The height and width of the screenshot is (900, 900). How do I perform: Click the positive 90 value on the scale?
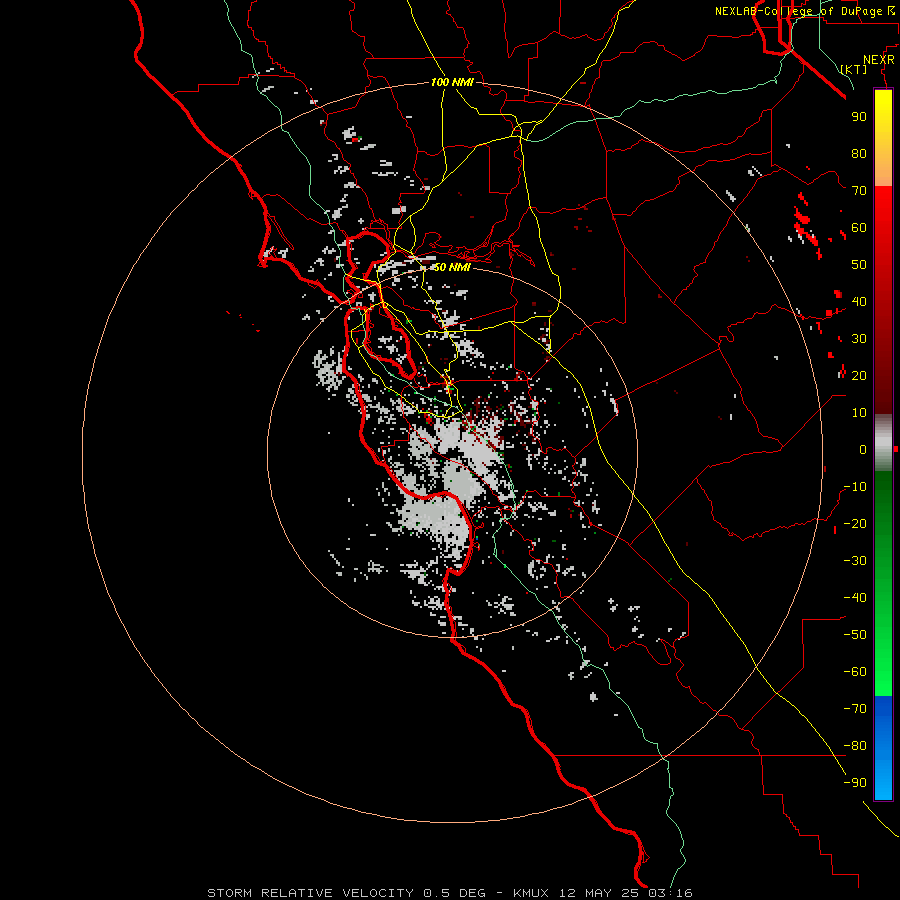tap(859, 117)
